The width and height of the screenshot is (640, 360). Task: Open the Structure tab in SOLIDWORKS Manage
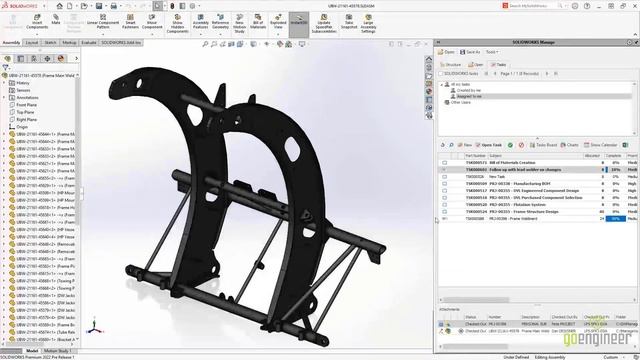click(450, 64)
